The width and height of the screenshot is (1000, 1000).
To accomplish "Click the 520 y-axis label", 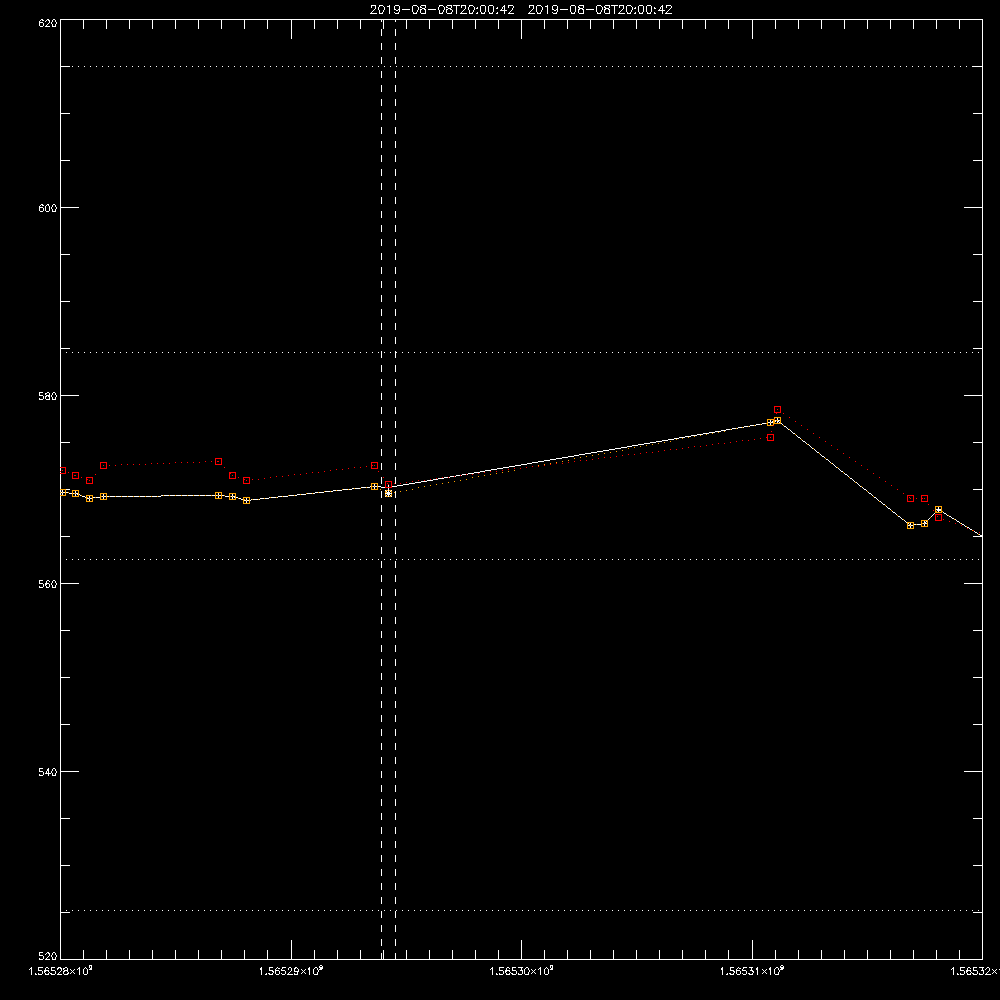I will 48,956.
